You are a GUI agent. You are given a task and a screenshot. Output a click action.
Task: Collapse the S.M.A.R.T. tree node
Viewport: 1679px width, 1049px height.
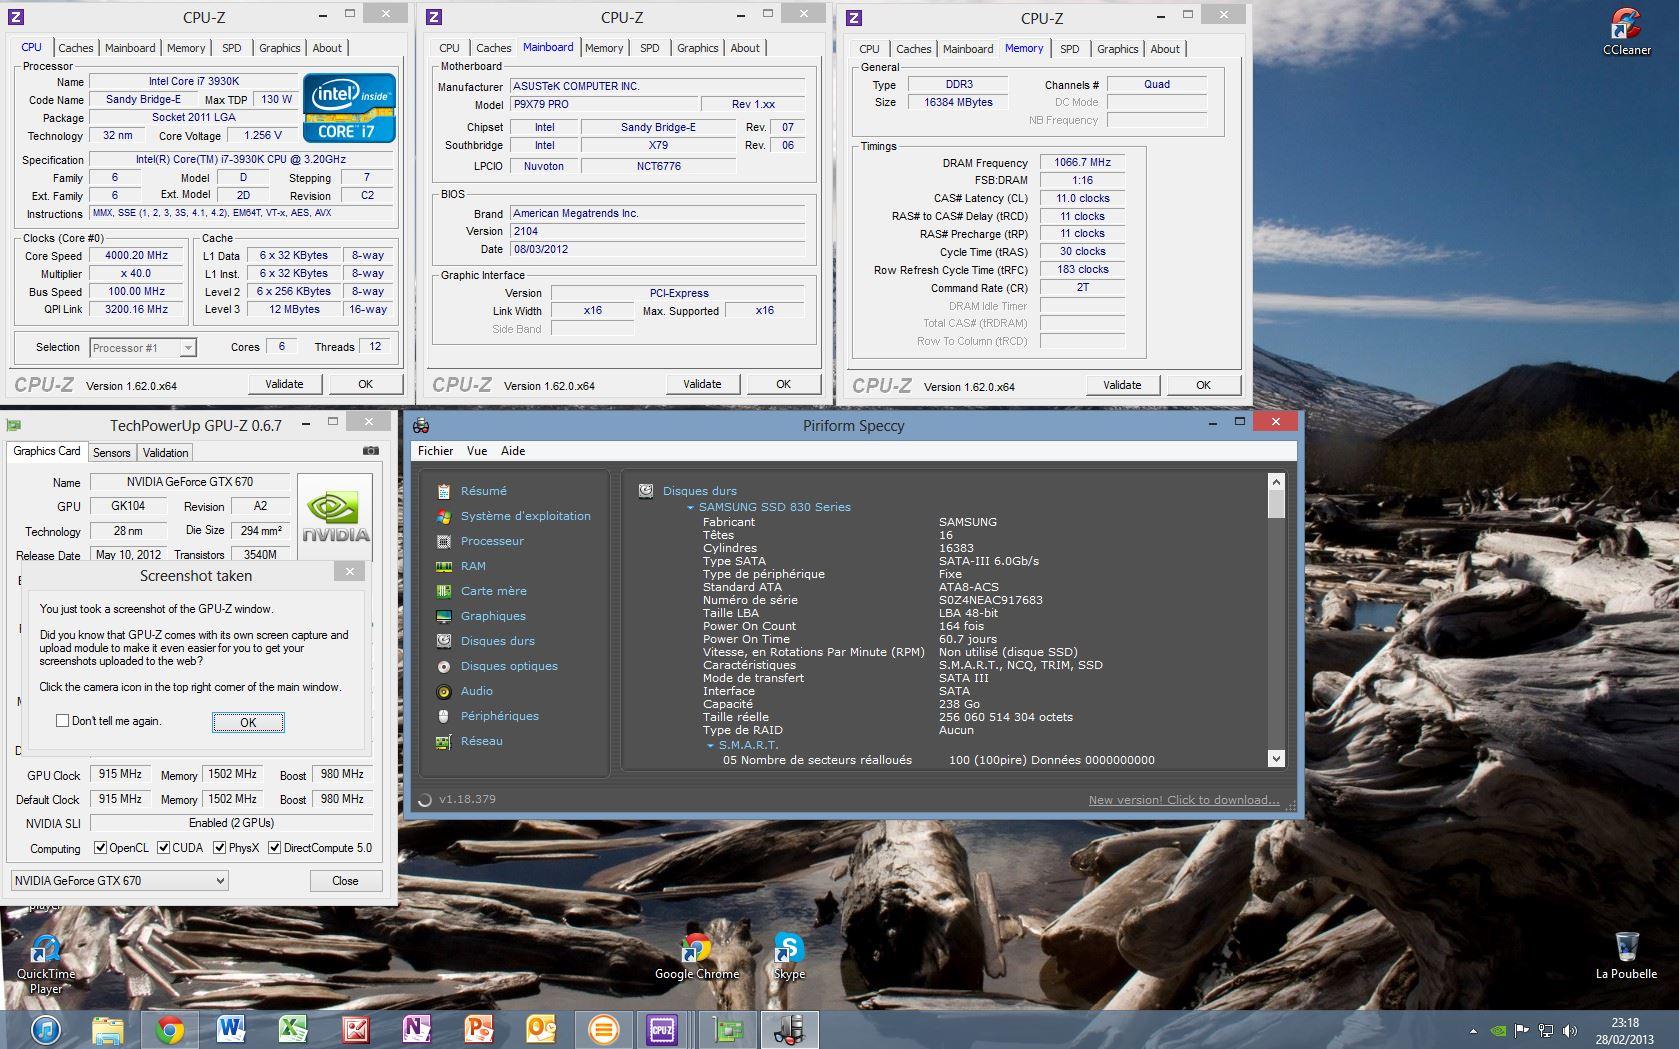710,746
